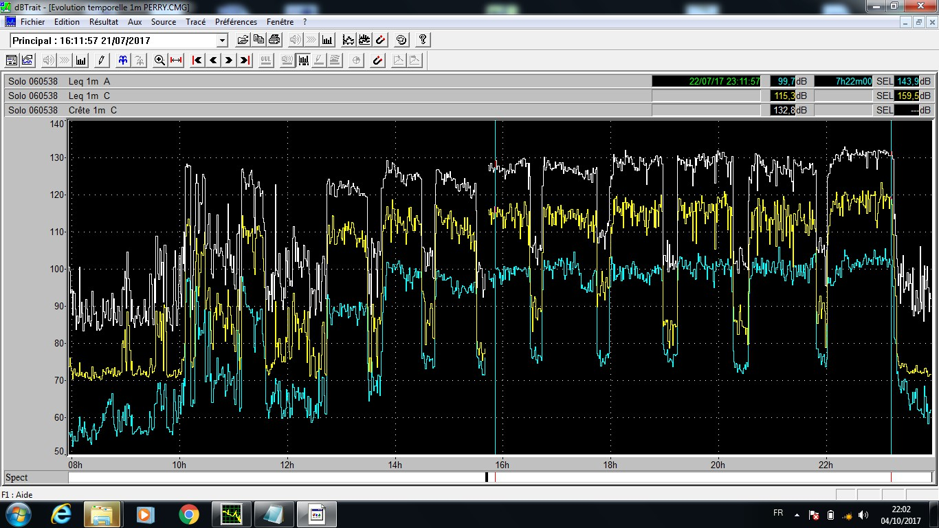Open the Windows Start menu
This screenshot has width=939, height=528.
click(x=19, y=515)
